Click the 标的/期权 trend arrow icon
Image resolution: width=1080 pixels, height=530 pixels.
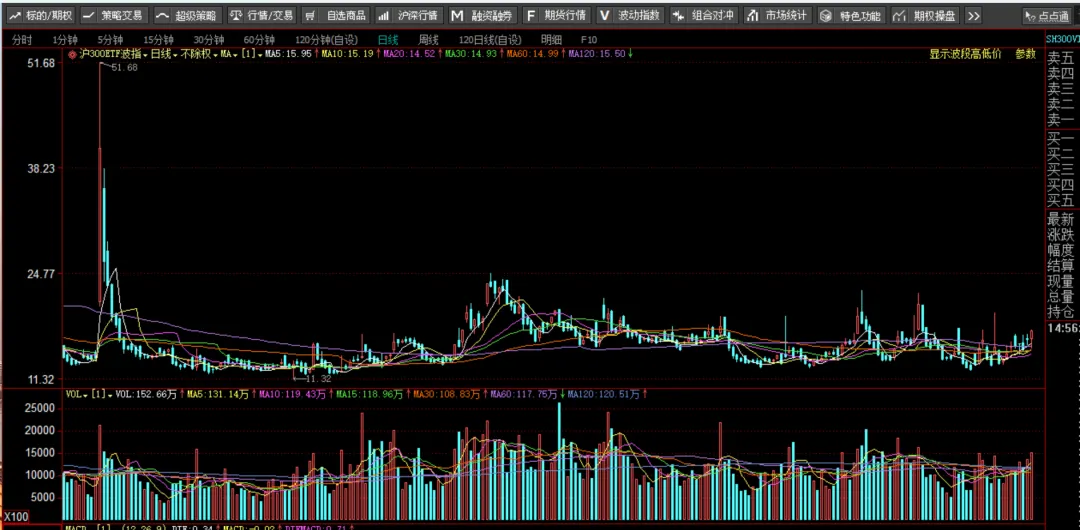(13, 15)
